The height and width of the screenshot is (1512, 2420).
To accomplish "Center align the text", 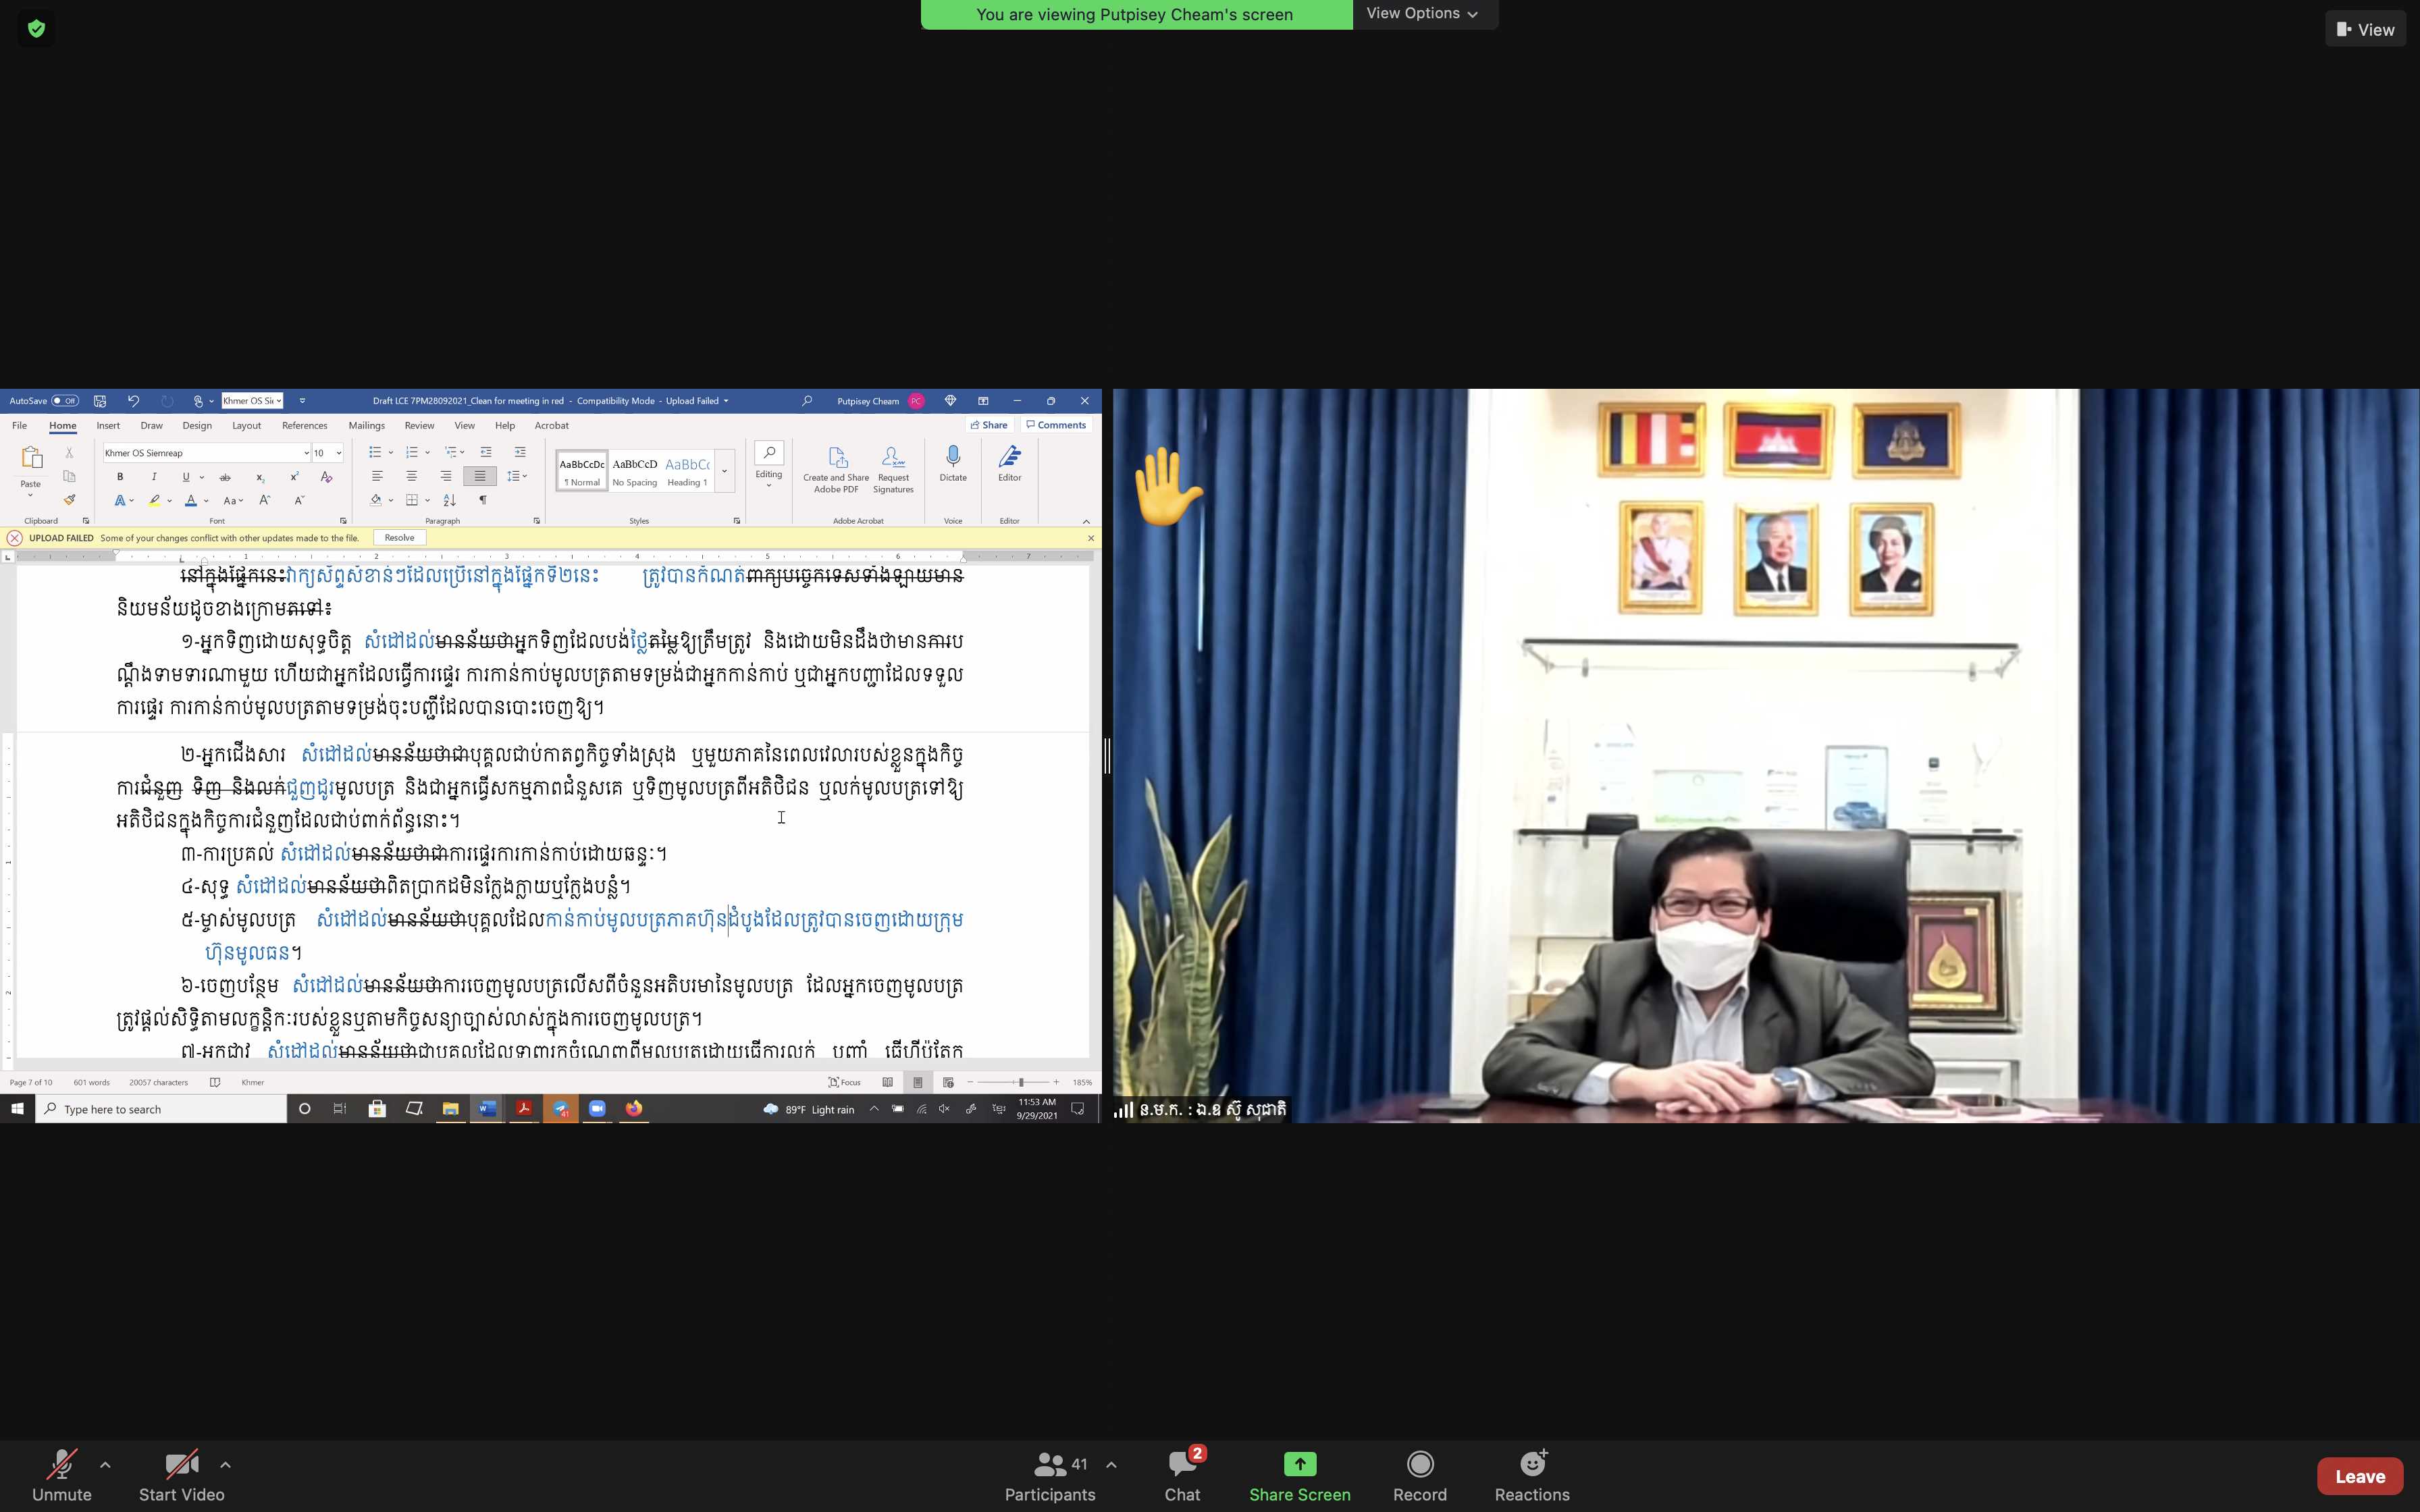I will pos(411,476).
